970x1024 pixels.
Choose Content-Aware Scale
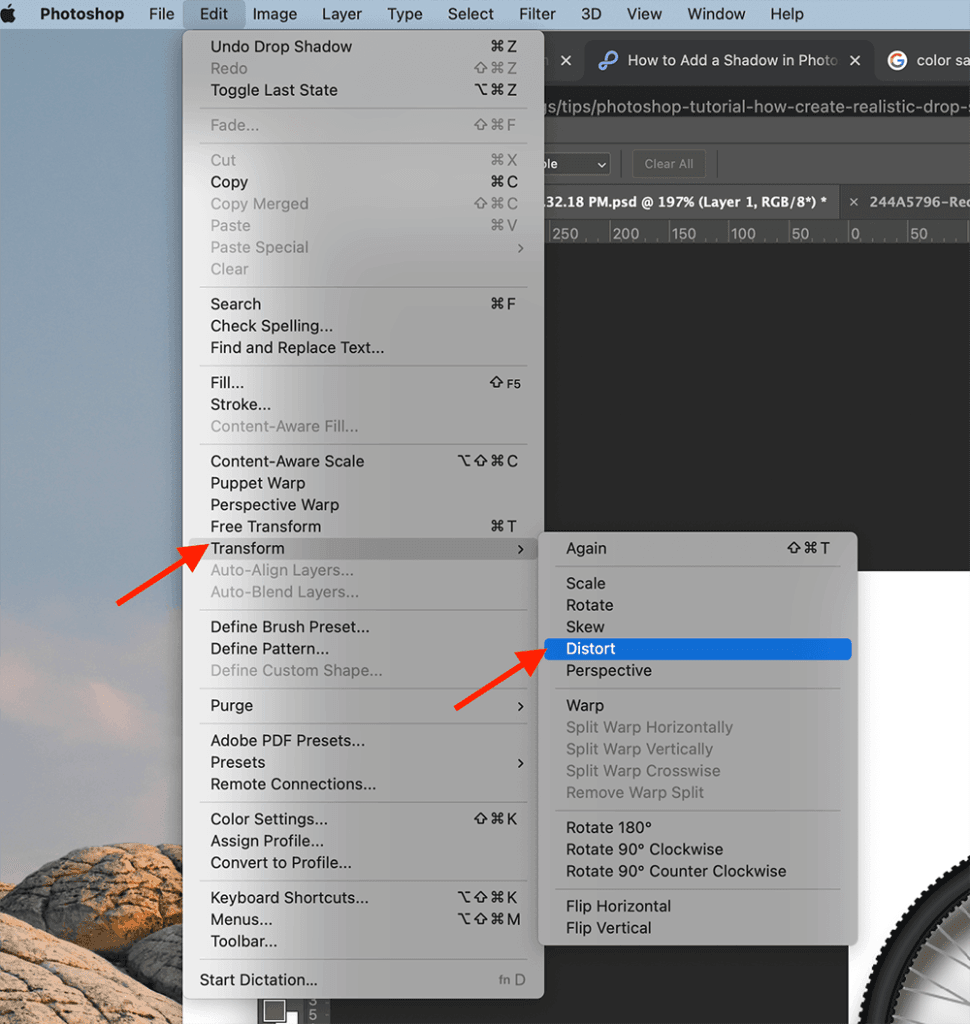[x=363, y=462]
